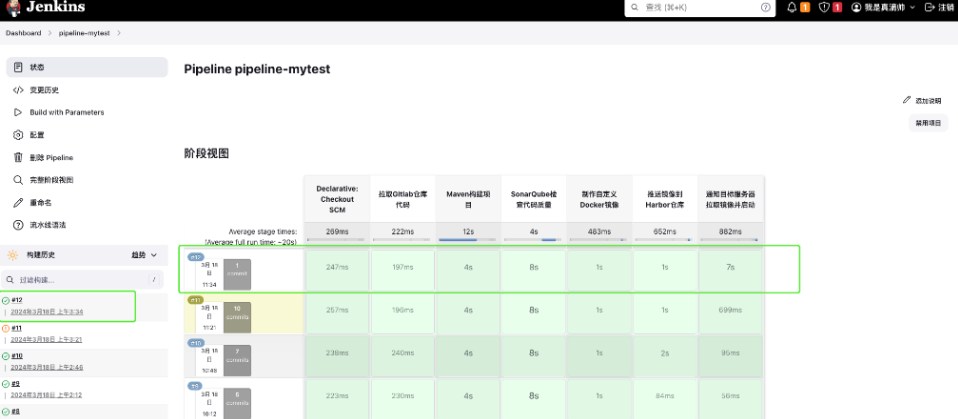This screenshot has height=419, width=958.
Task: Click the Dashboard breadcrumb link
Action: coord(24,33)
